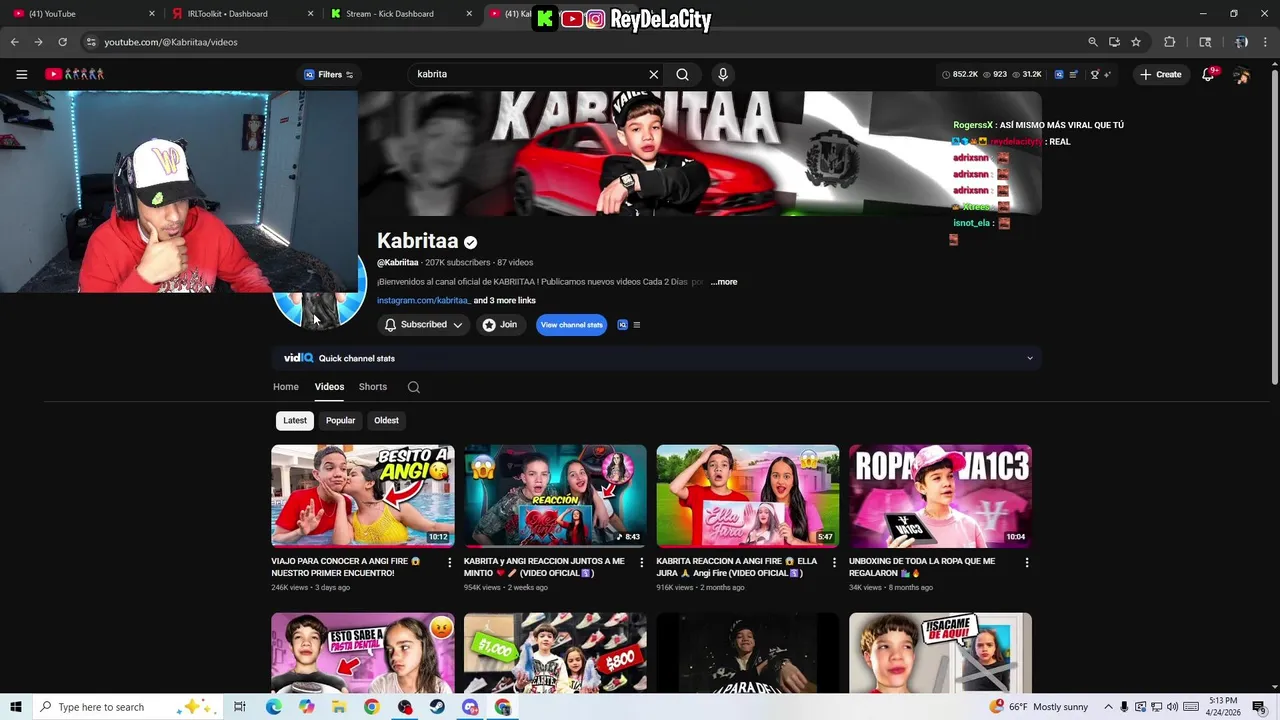Viewport: 1280px width, 720px height.
Task: Sort videos by Oldest
Action: click(x=386, y=421)
